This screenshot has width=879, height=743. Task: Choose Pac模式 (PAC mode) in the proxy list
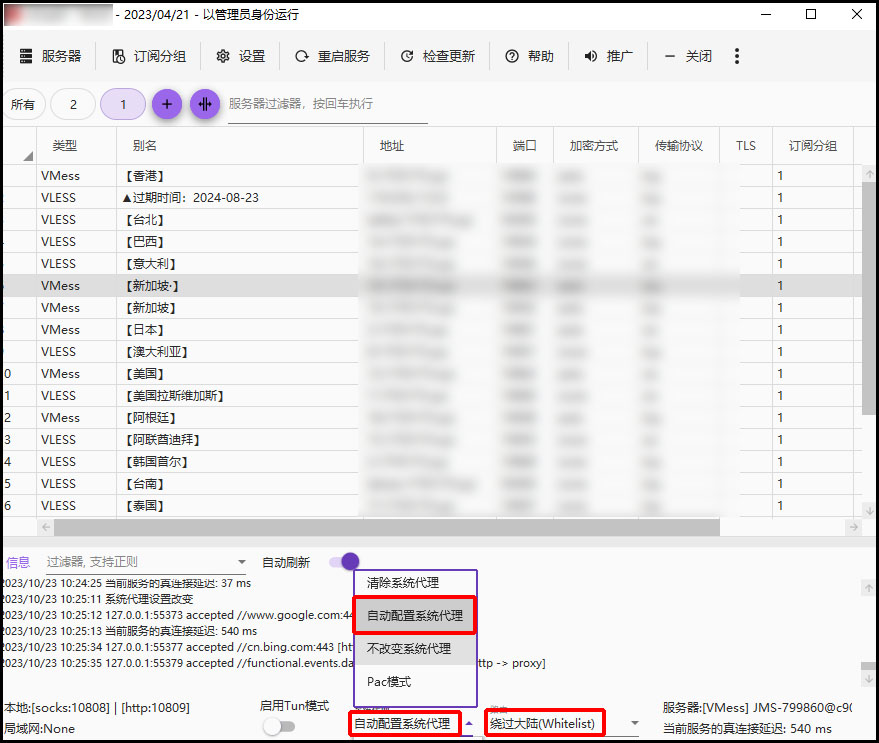[389, 682]
